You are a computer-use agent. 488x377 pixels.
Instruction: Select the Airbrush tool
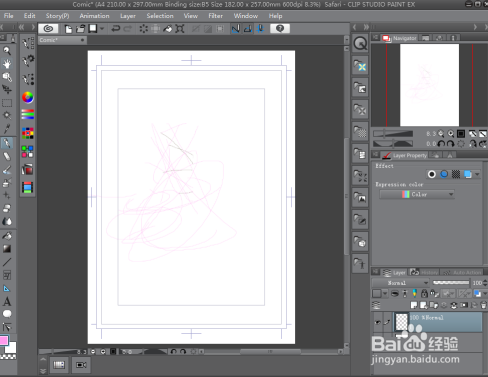tap(7, 183)
